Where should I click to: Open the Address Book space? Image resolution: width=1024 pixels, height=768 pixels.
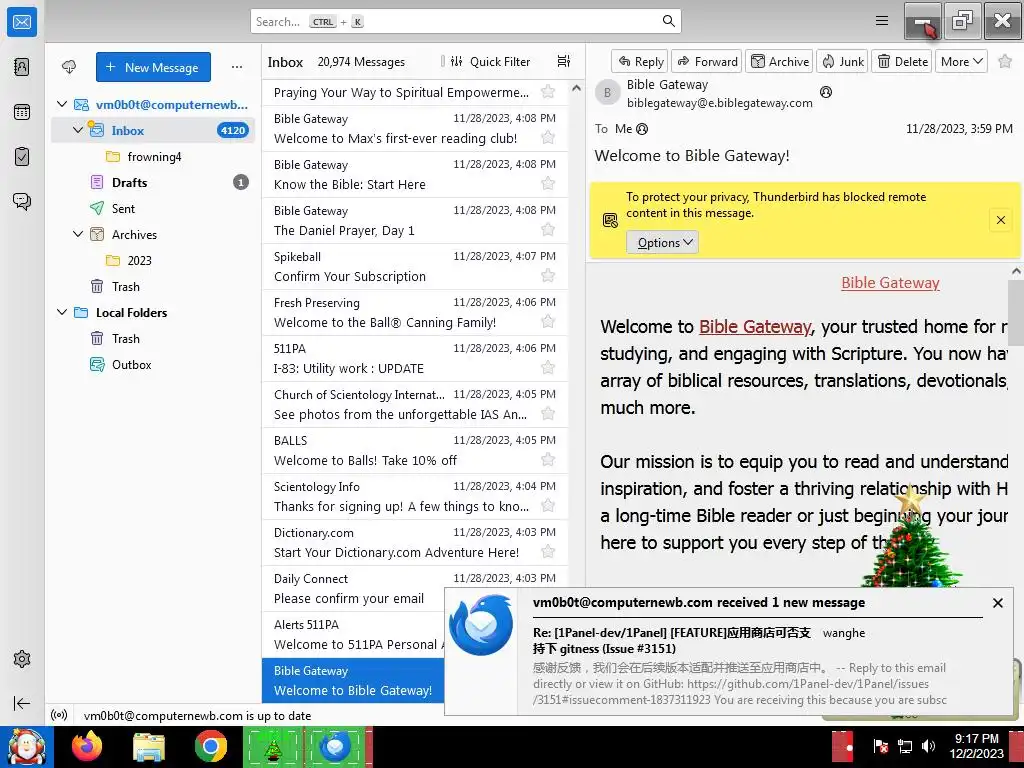tap(22, 67)
